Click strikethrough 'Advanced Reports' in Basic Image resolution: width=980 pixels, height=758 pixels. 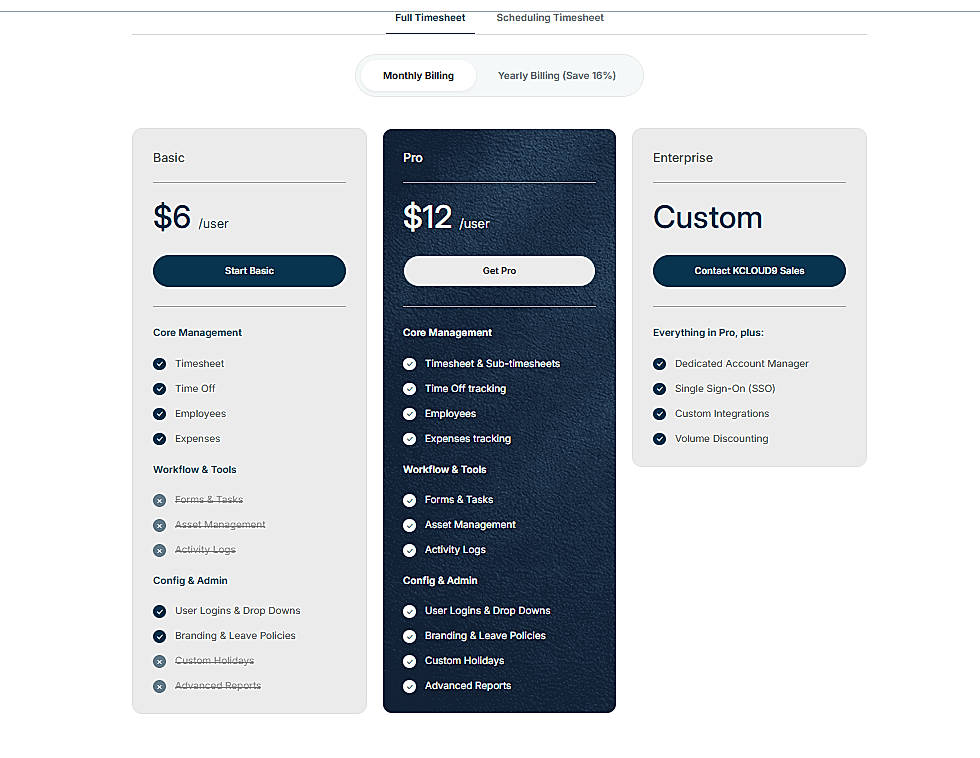click(218, 686)
